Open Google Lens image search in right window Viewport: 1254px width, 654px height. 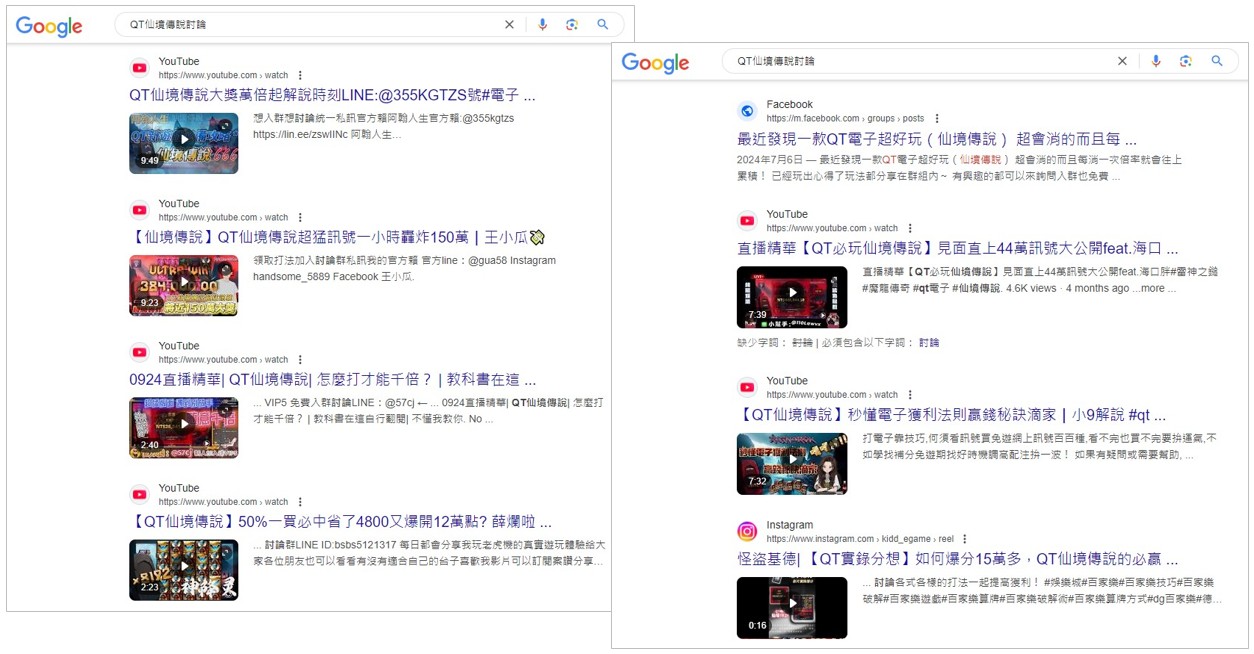[x=1186, y=61]
